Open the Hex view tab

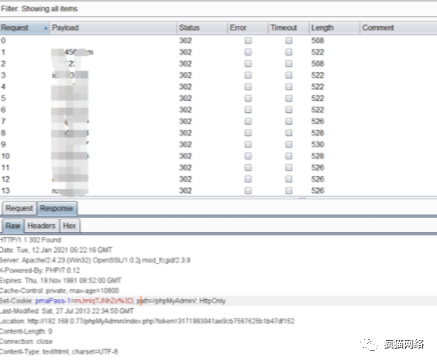[x=69, y=226]
